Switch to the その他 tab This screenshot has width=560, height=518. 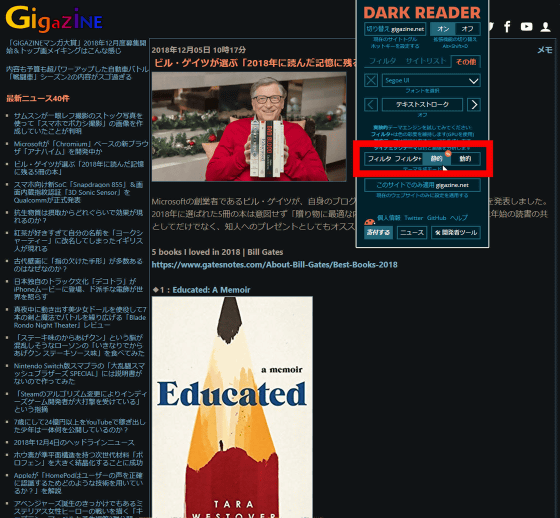[466, 61]
